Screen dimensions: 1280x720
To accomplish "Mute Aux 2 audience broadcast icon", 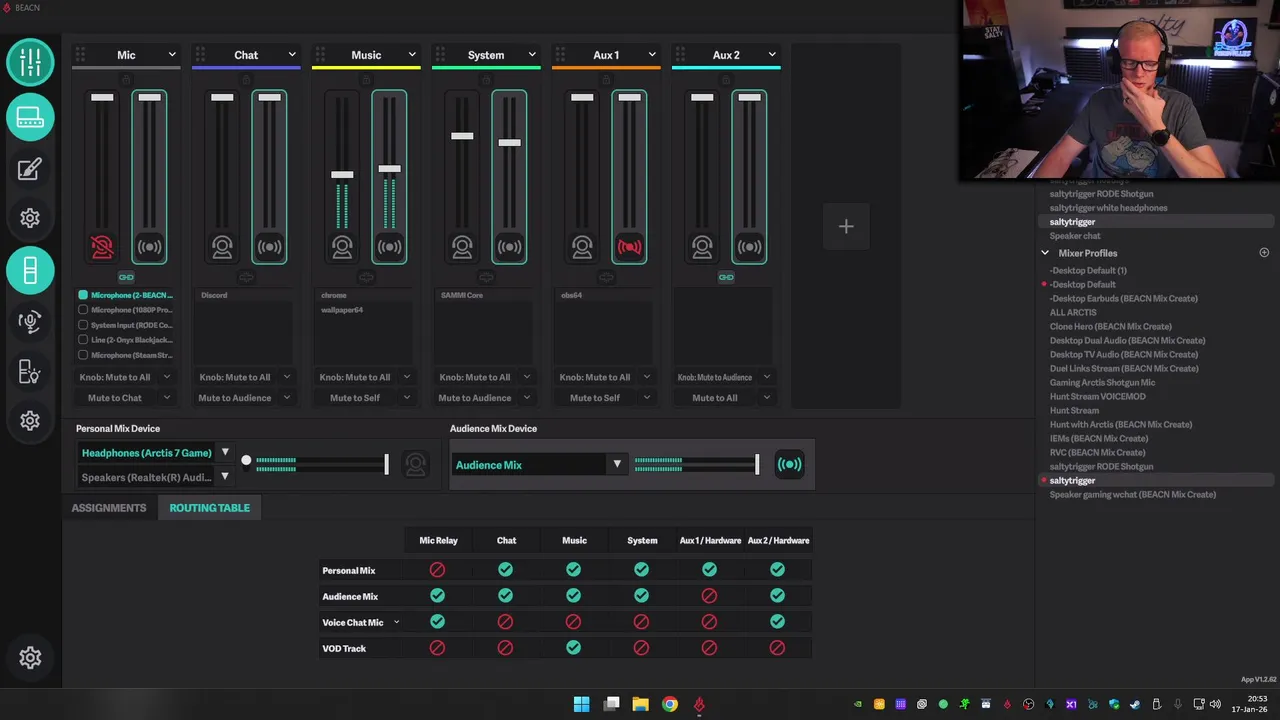I will [749, 247].
